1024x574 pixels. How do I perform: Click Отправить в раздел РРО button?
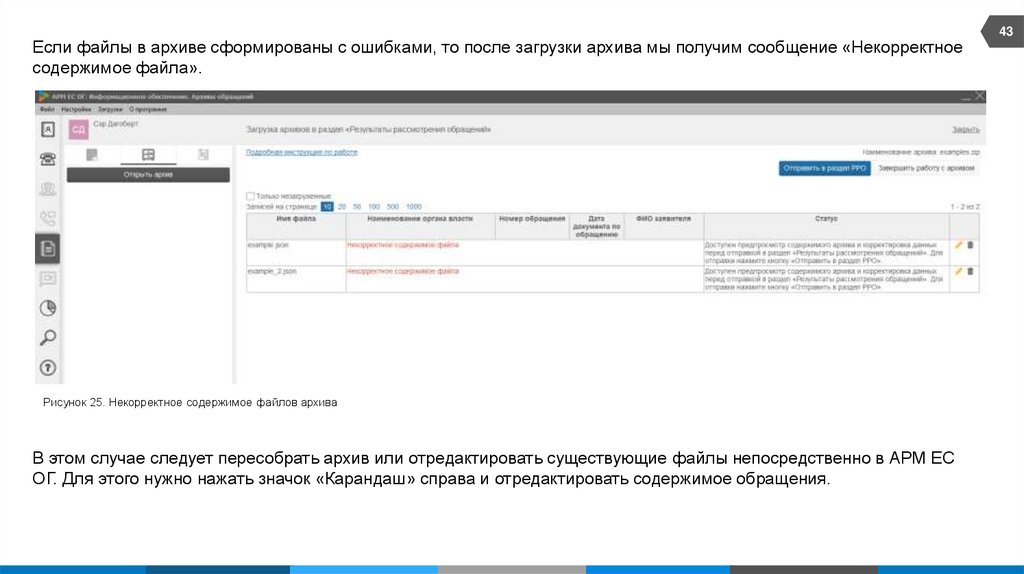[824, 168]
